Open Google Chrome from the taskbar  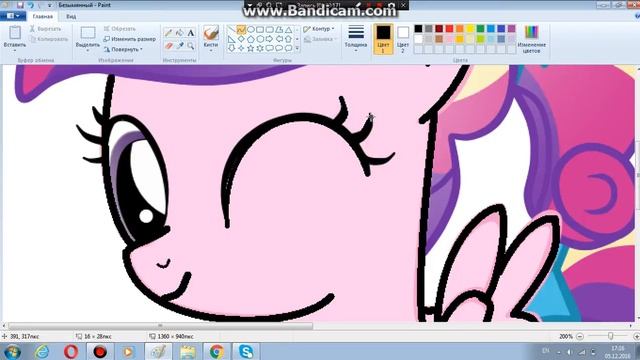[217, 351]
